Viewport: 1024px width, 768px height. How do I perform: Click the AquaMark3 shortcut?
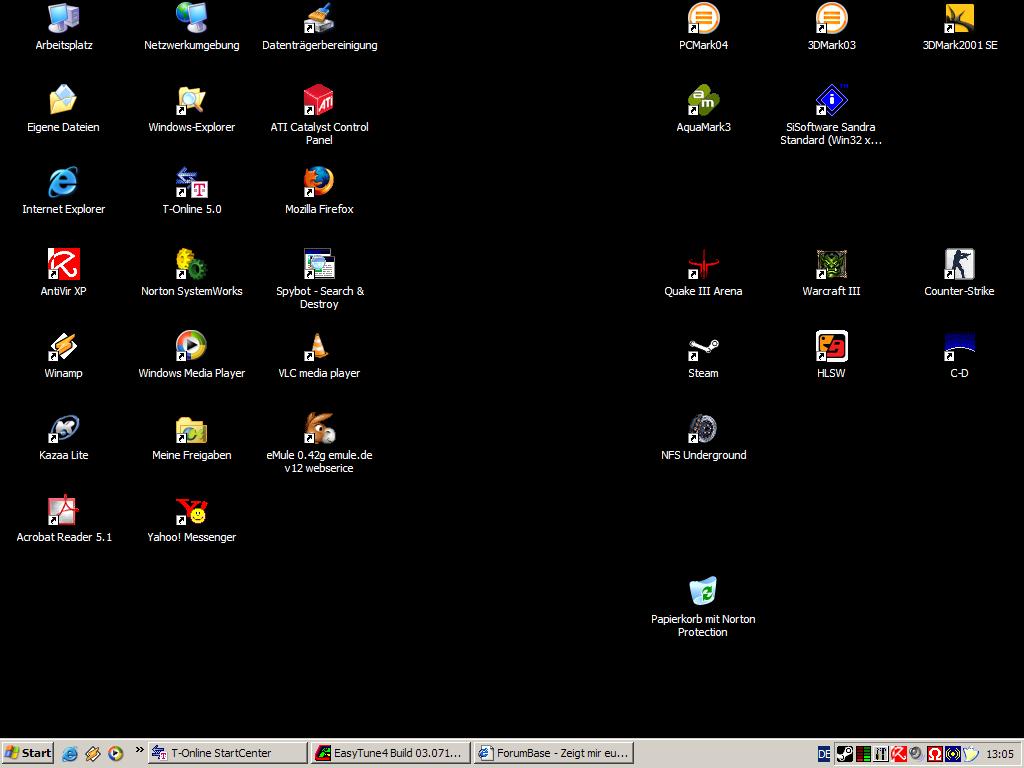pyautogui.click(x=703, y=109)
